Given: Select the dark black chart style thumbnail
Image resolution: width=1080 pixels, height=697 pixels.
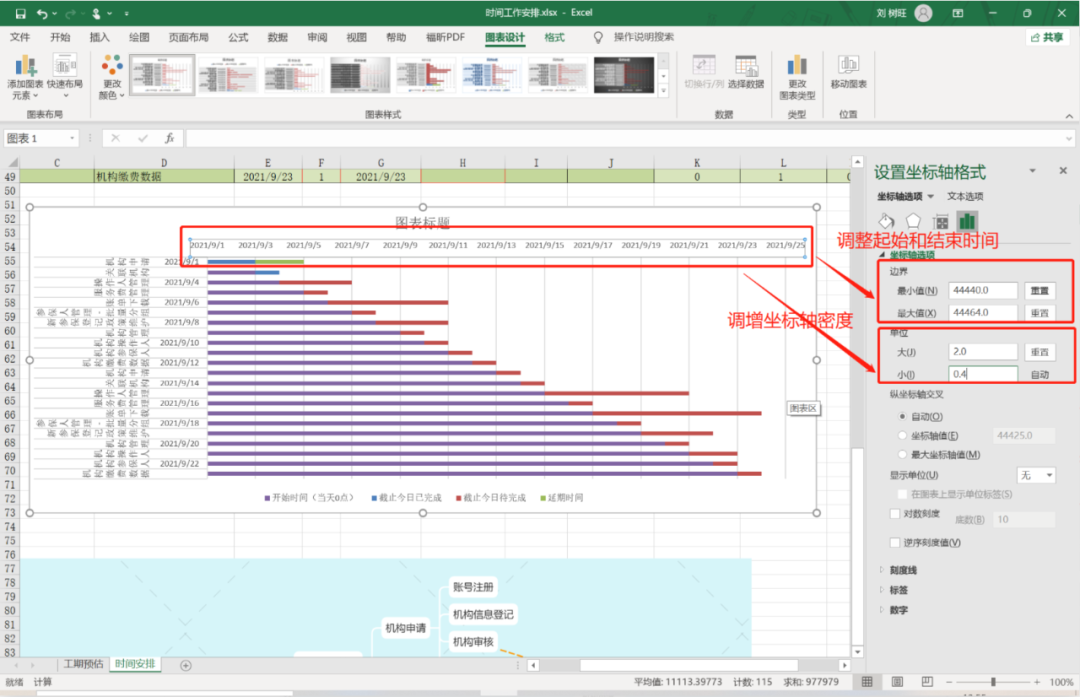Looking at the screenshot, I should pyautogui.click(x=624, y=75).
